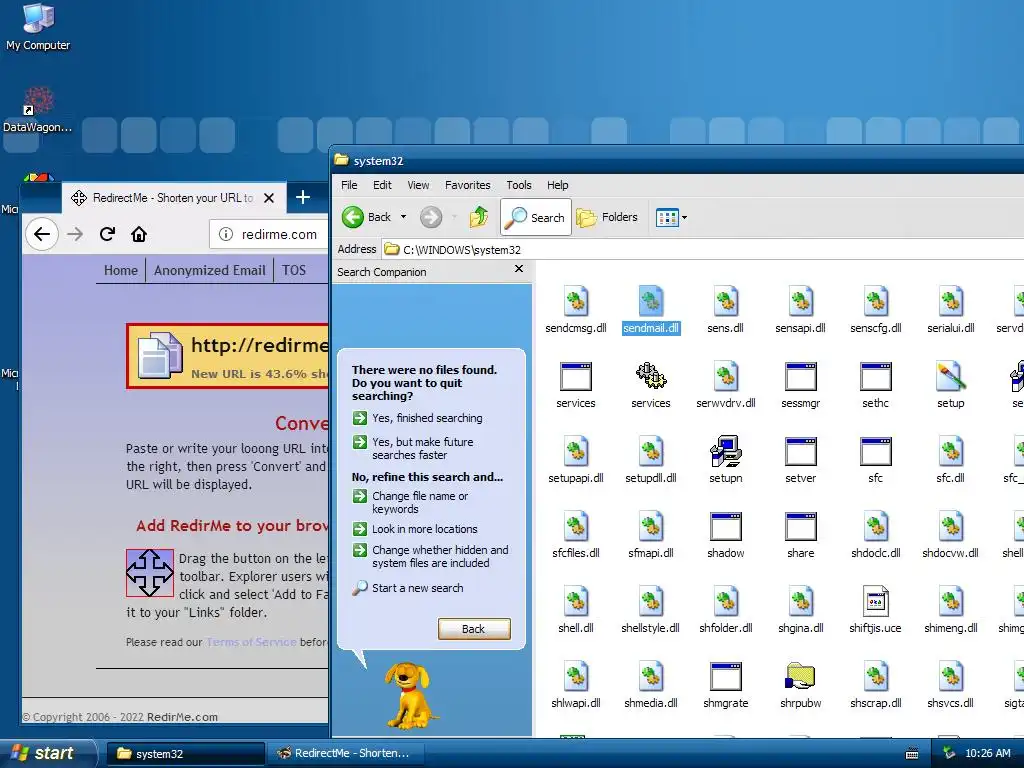
Task: Toggle the Search toolbar button
Action: [x=536, y=217]
